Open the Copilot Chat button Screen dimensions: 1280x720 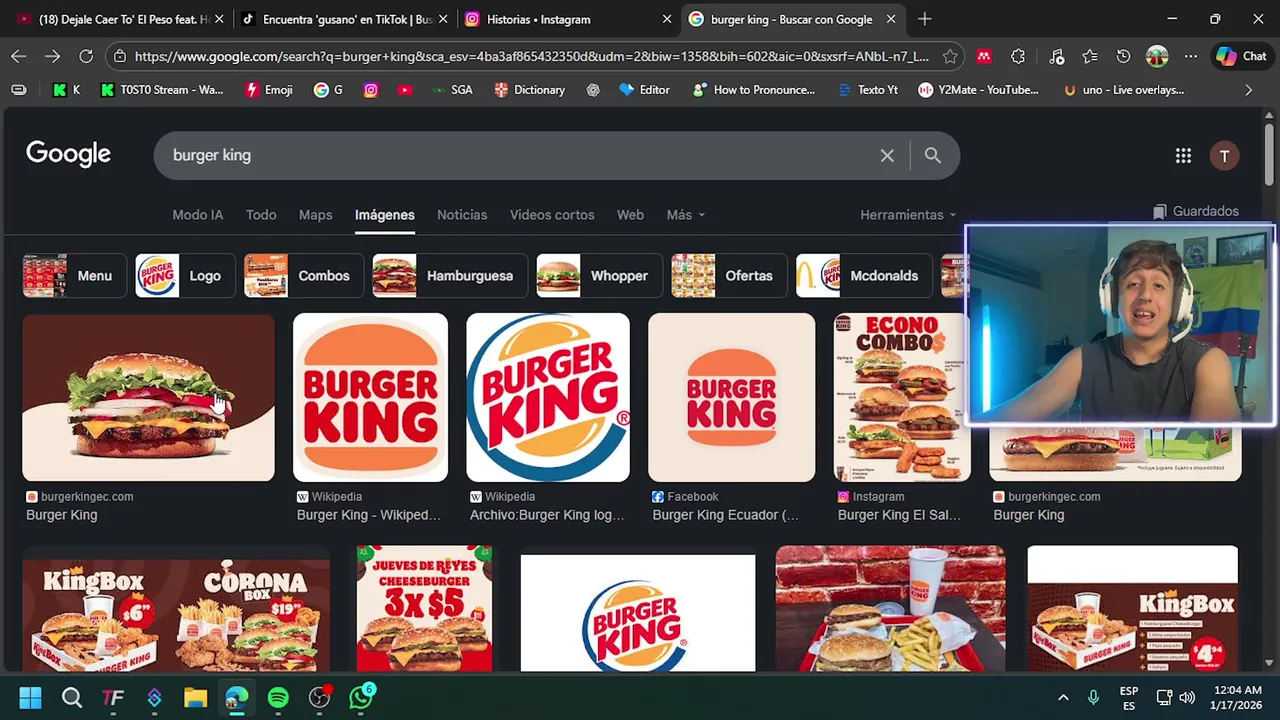click(1241, 57)
